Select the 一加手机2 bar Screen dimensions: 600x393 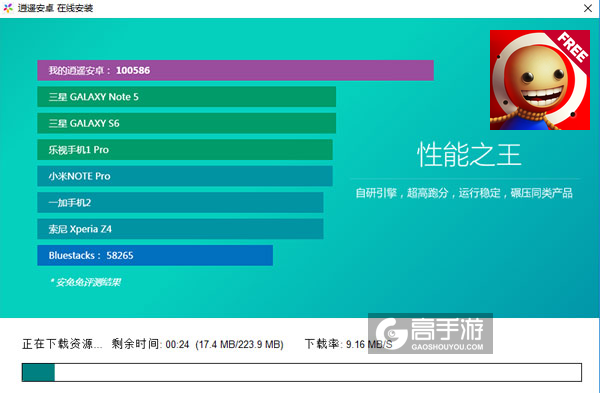(180, 202)
